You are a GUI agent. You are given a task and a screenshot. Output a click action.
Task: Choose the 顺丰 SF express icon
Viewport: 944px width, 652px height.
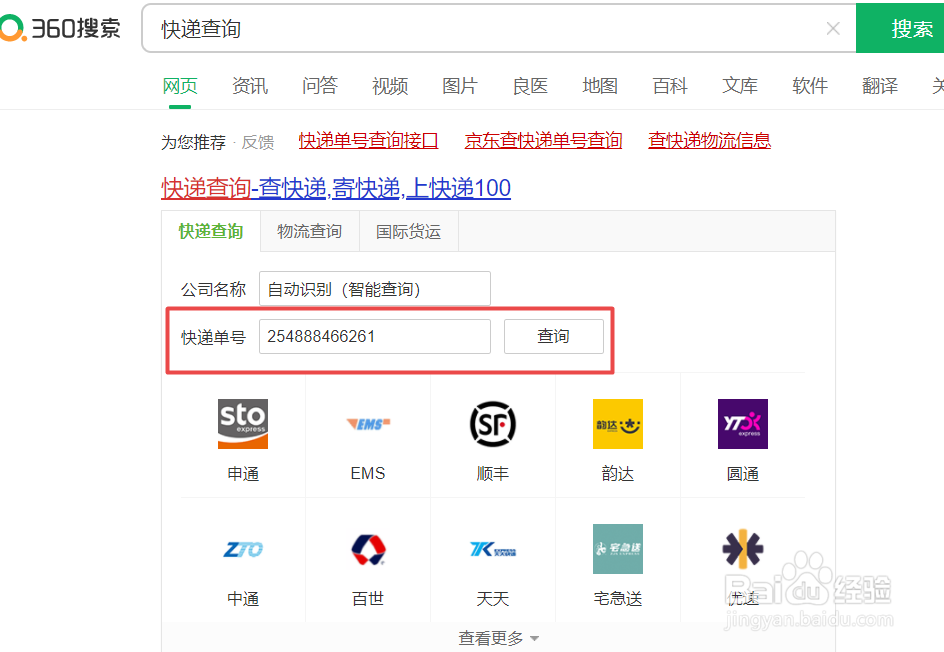(x=492, y=424)
